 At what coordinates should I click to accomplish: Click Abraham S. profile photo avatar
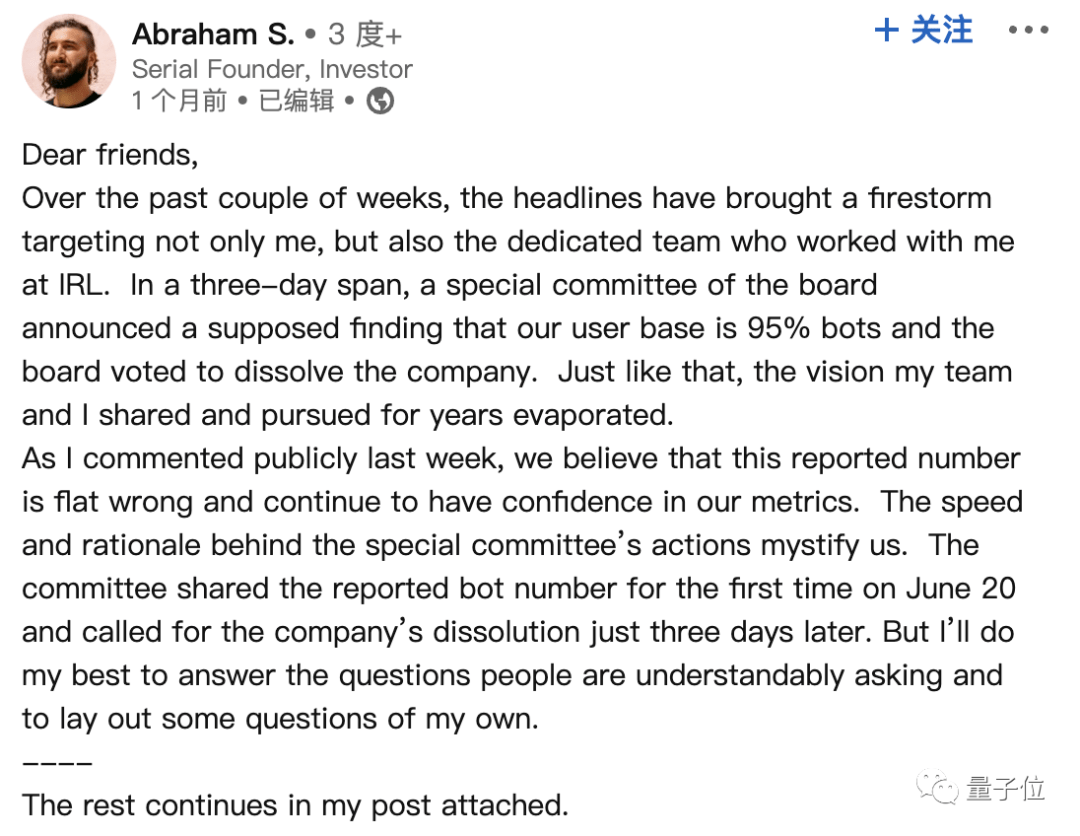69,62
